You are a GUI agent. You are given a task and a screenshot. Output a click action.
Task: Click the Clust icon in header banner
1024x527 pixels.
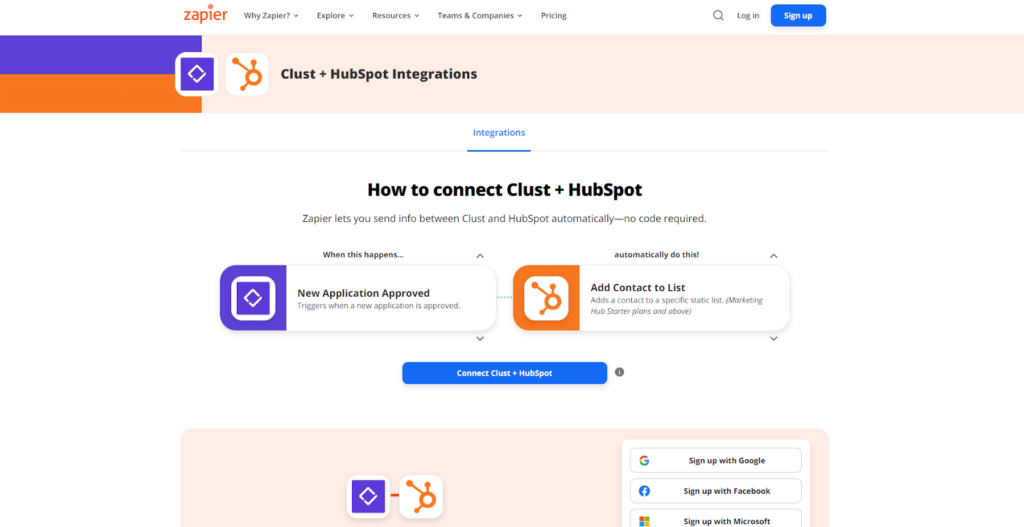(x=197, y=74)
